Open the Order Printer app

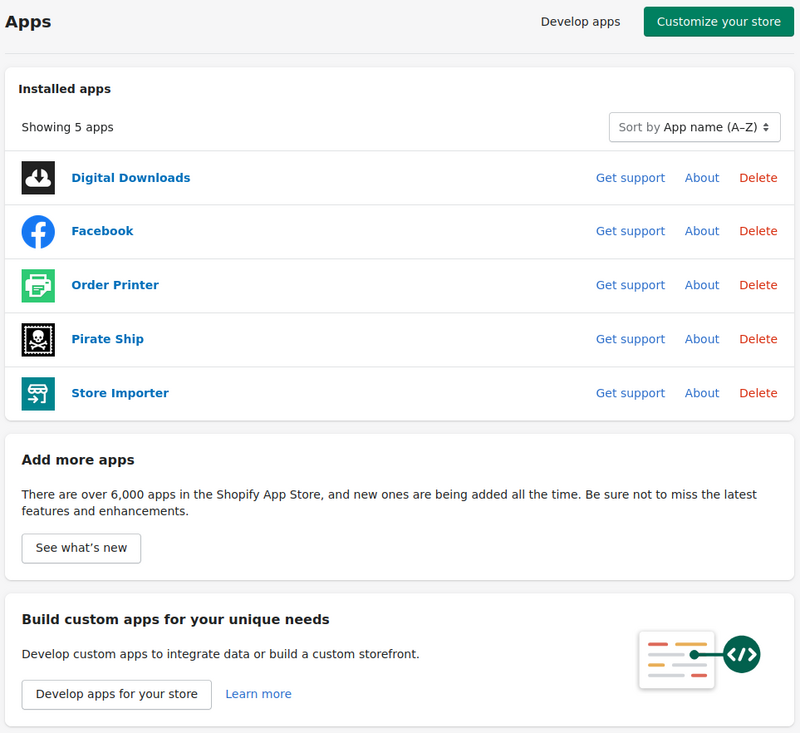[115, 285]
